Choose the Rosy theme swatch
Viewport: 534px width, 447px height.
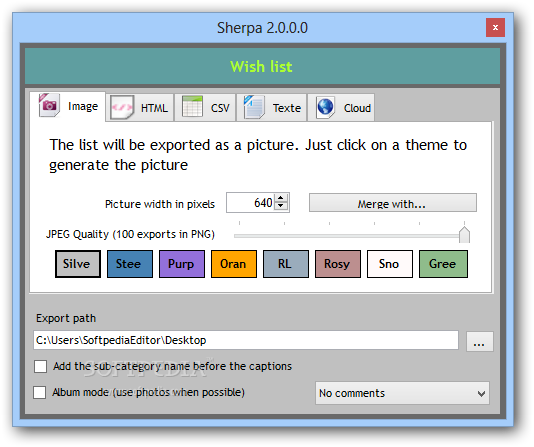tap(338, 264)
